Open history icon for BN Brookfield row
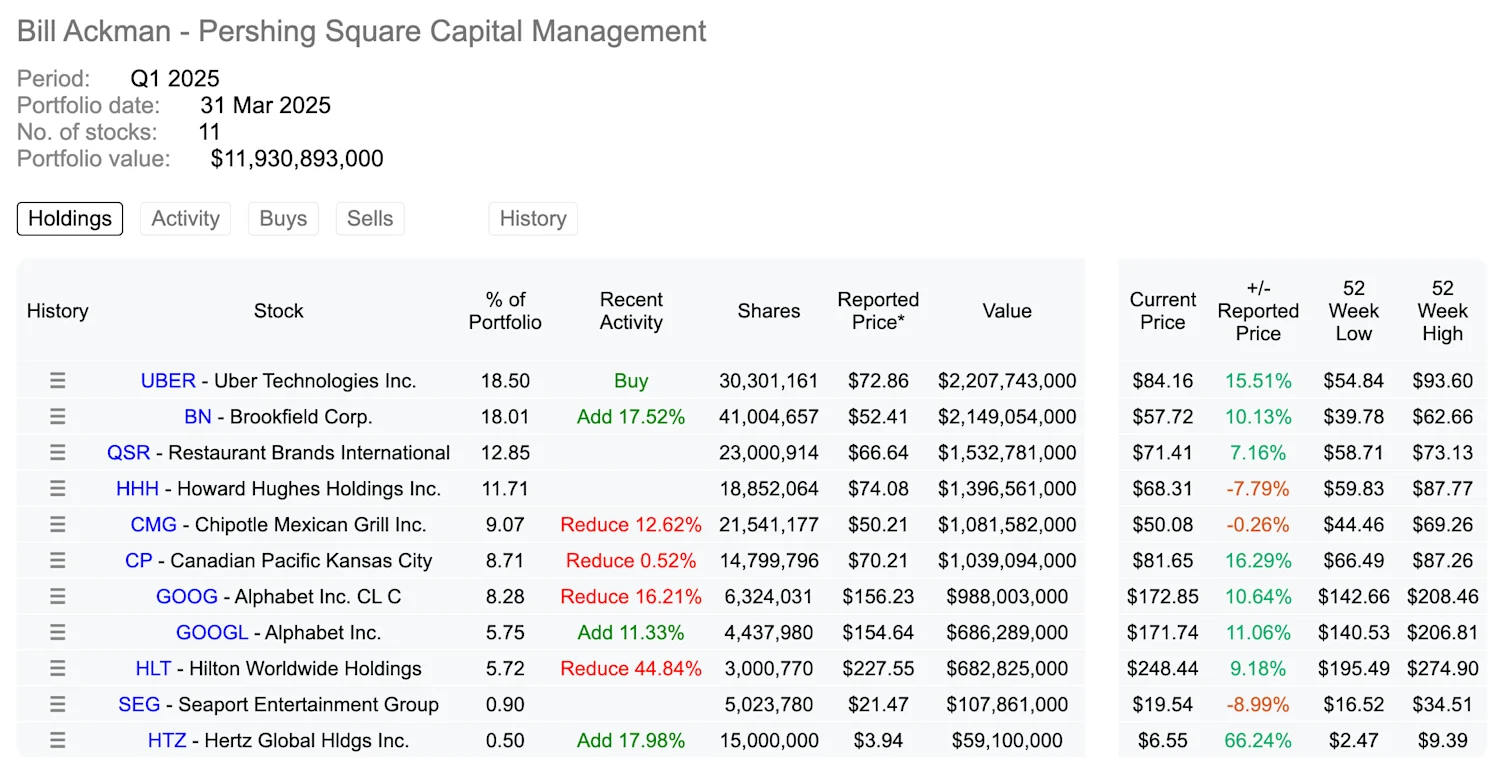The height and width of the screenshot is (766, 1500). [58, 417]
